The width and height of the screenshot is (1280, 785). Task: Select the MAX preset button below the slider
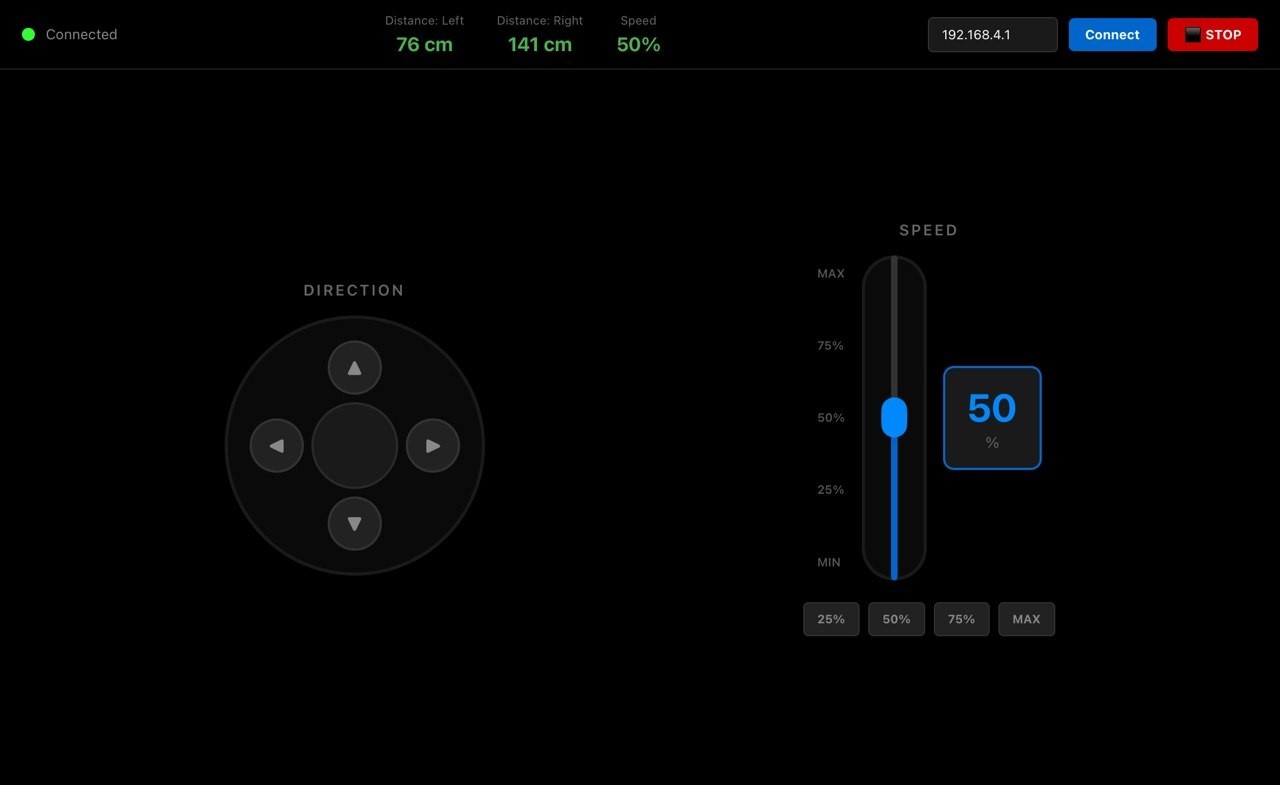pos(1026,619)
